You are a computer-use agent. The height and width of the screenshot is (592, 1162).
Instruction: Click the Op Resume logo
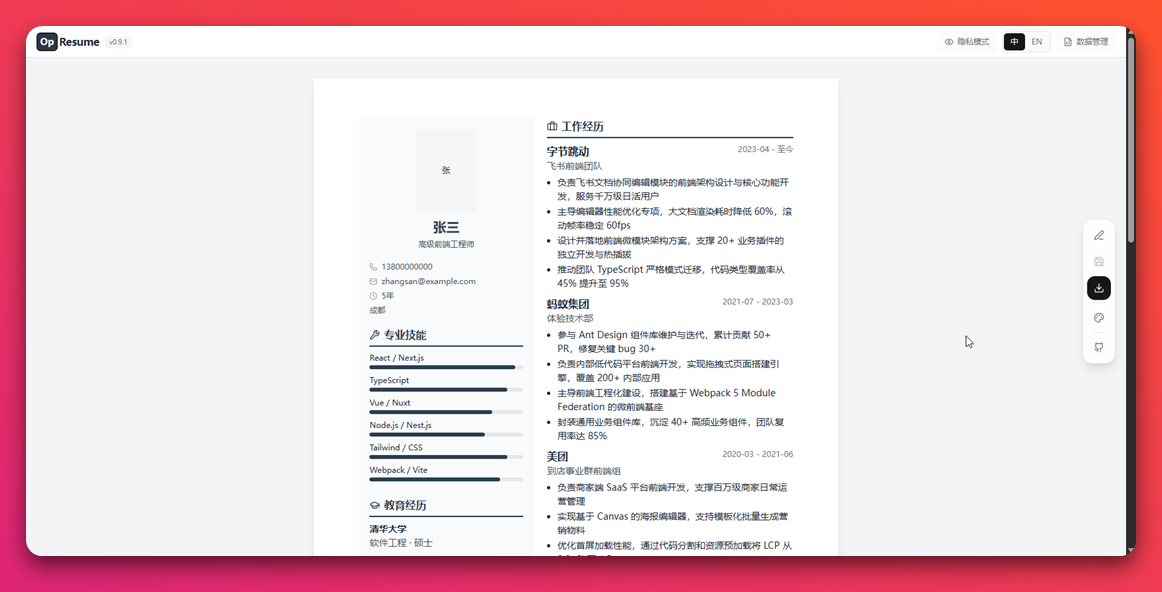click(66, 41)
